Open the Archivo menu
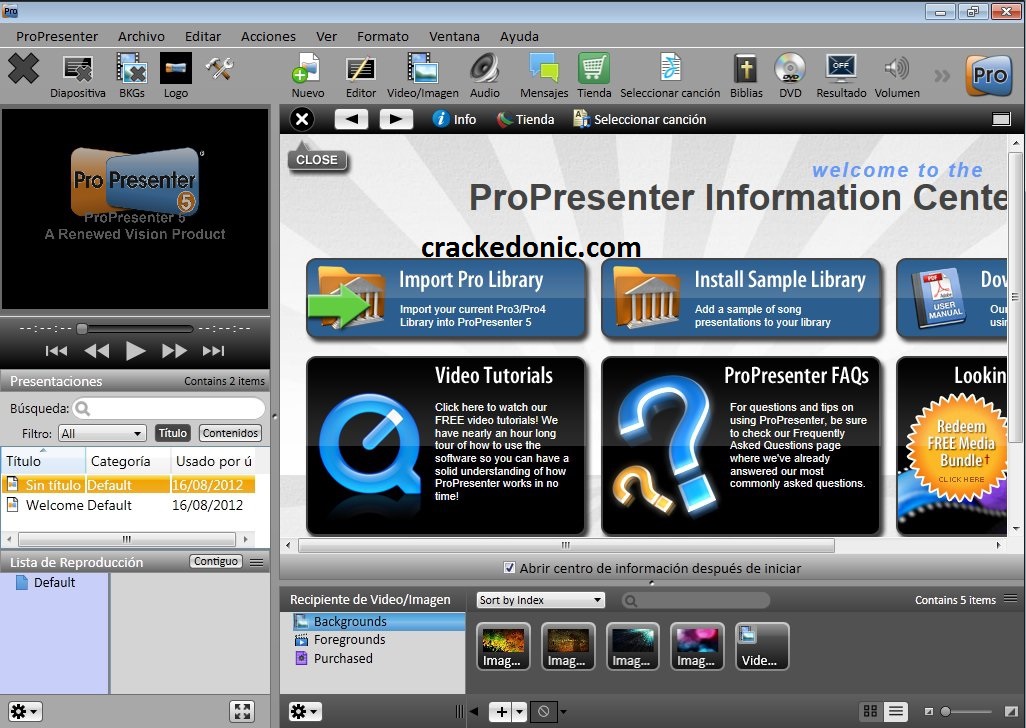 pos(141,37)
